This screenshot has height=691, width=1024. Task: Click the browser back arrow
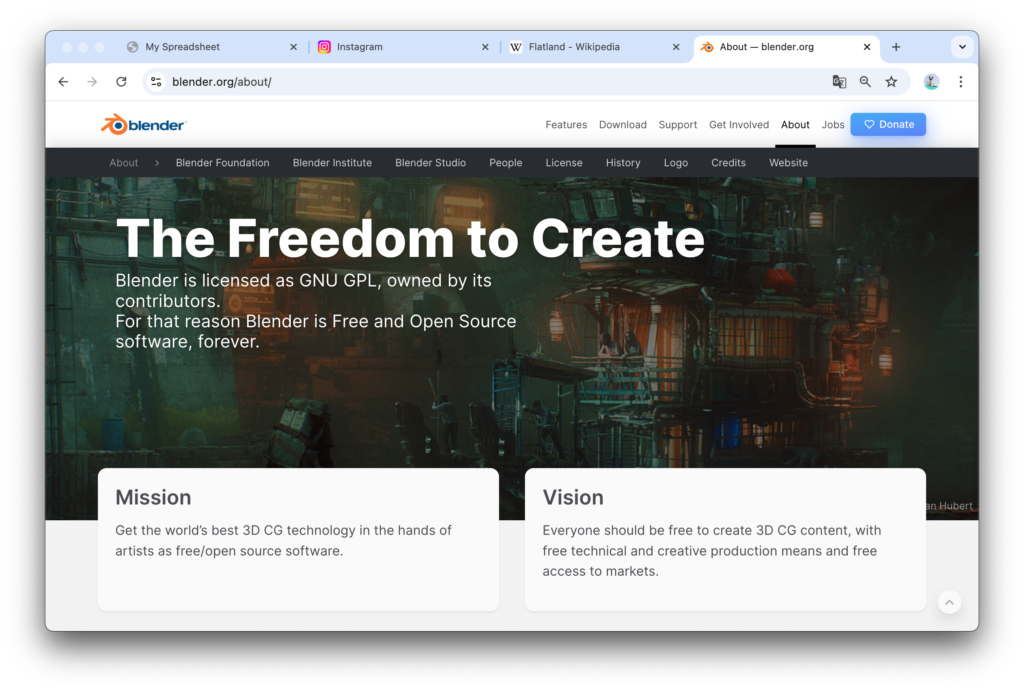click(63, 82)
